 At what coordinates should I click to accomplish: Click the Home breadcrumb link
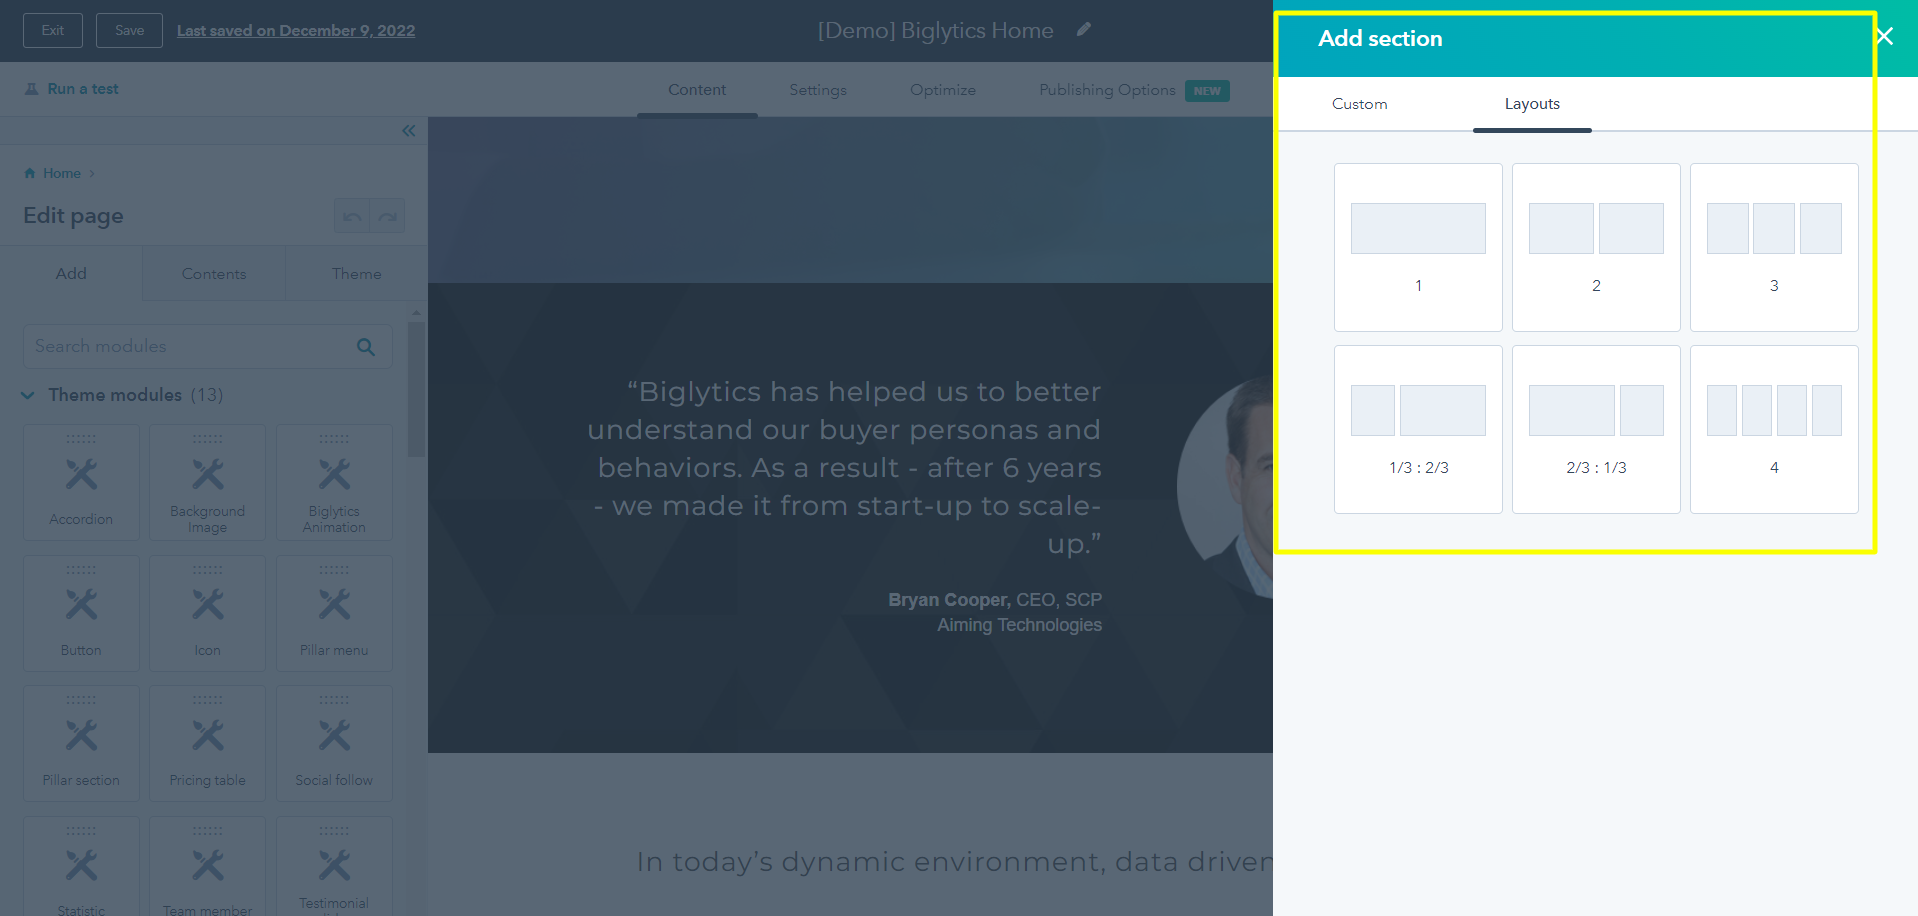(62, 173)
